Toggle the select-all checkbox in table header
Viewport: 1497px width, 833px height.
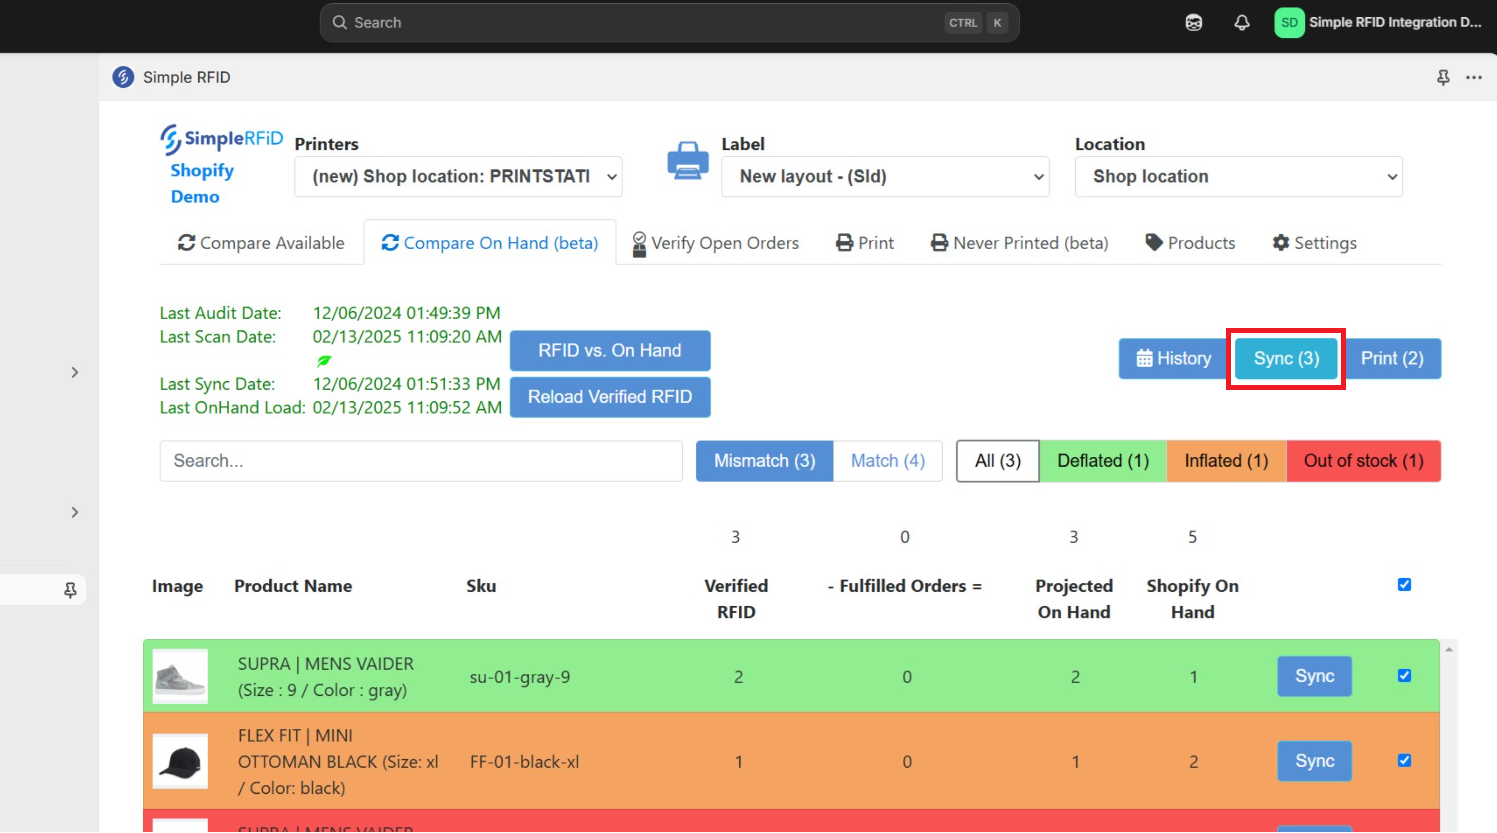(x=1404, y=585)
